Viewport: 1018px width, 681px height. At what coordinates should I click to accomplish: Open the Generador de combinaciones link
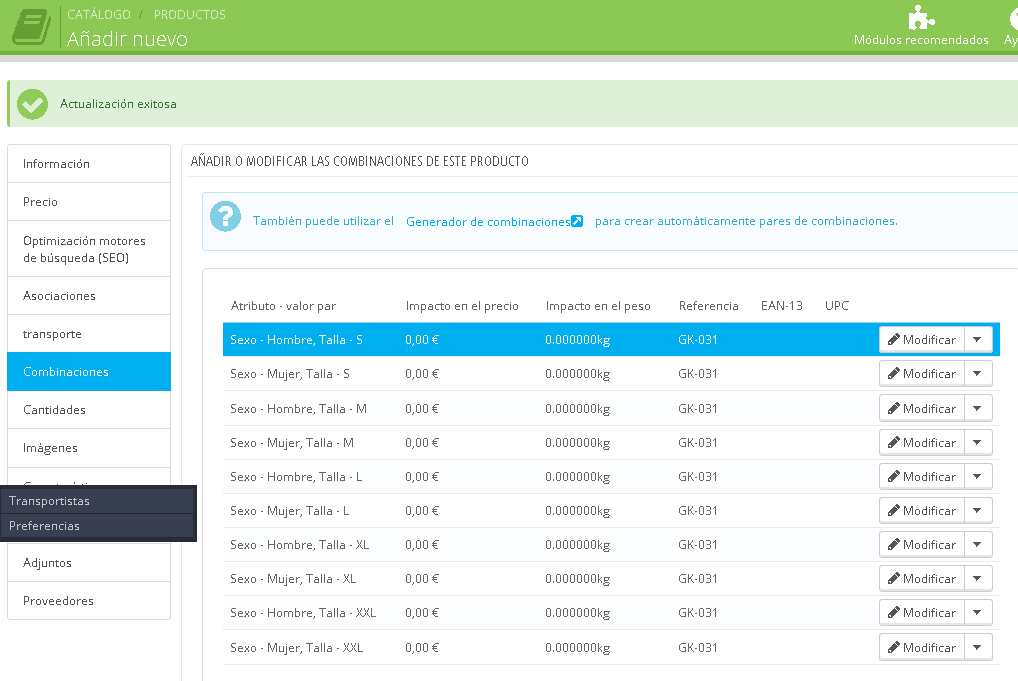click(x=487, y=222)
